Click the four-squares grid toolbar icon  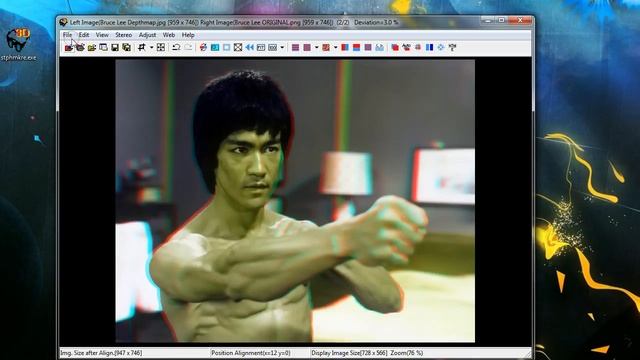tap(161, 48)
